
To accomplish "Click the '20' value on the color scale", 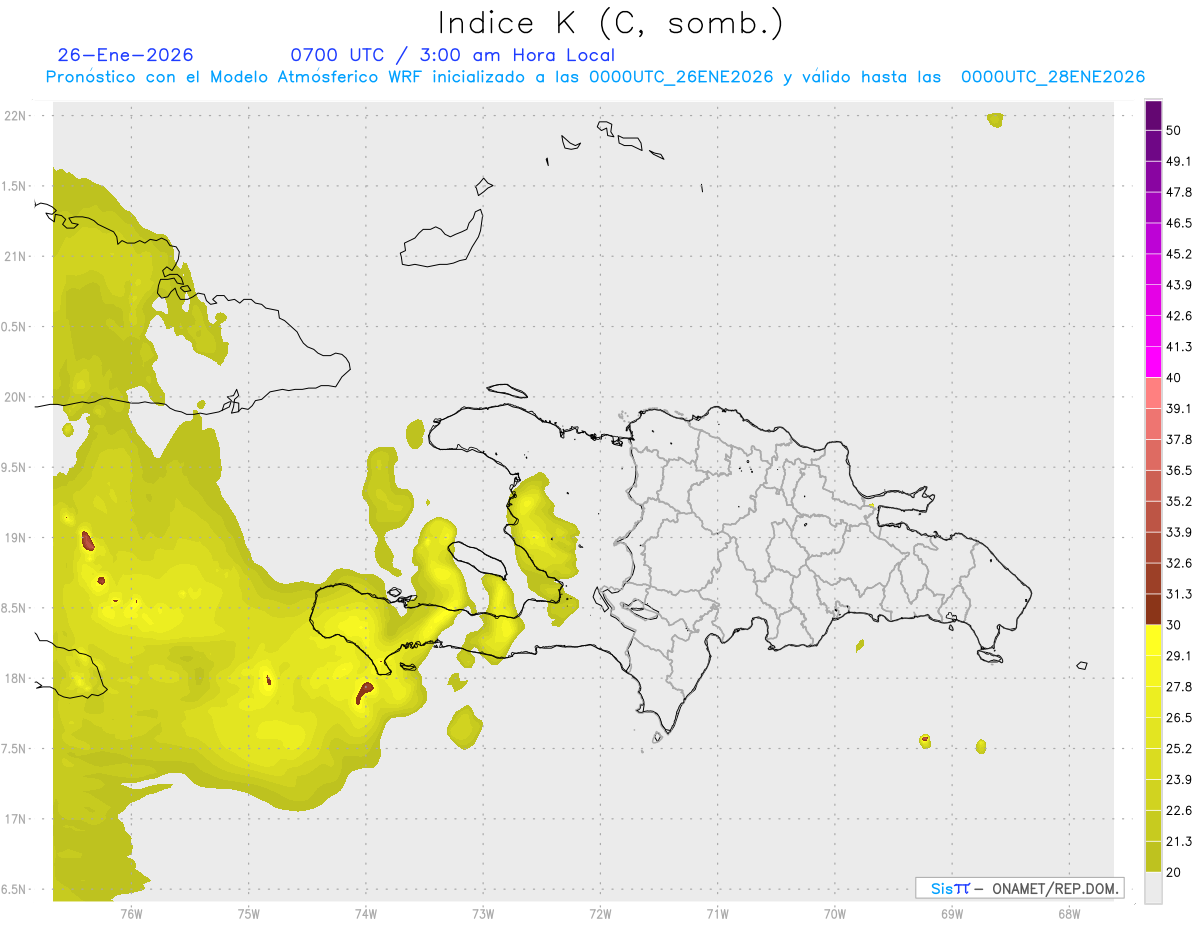I will coord(1175,872).
